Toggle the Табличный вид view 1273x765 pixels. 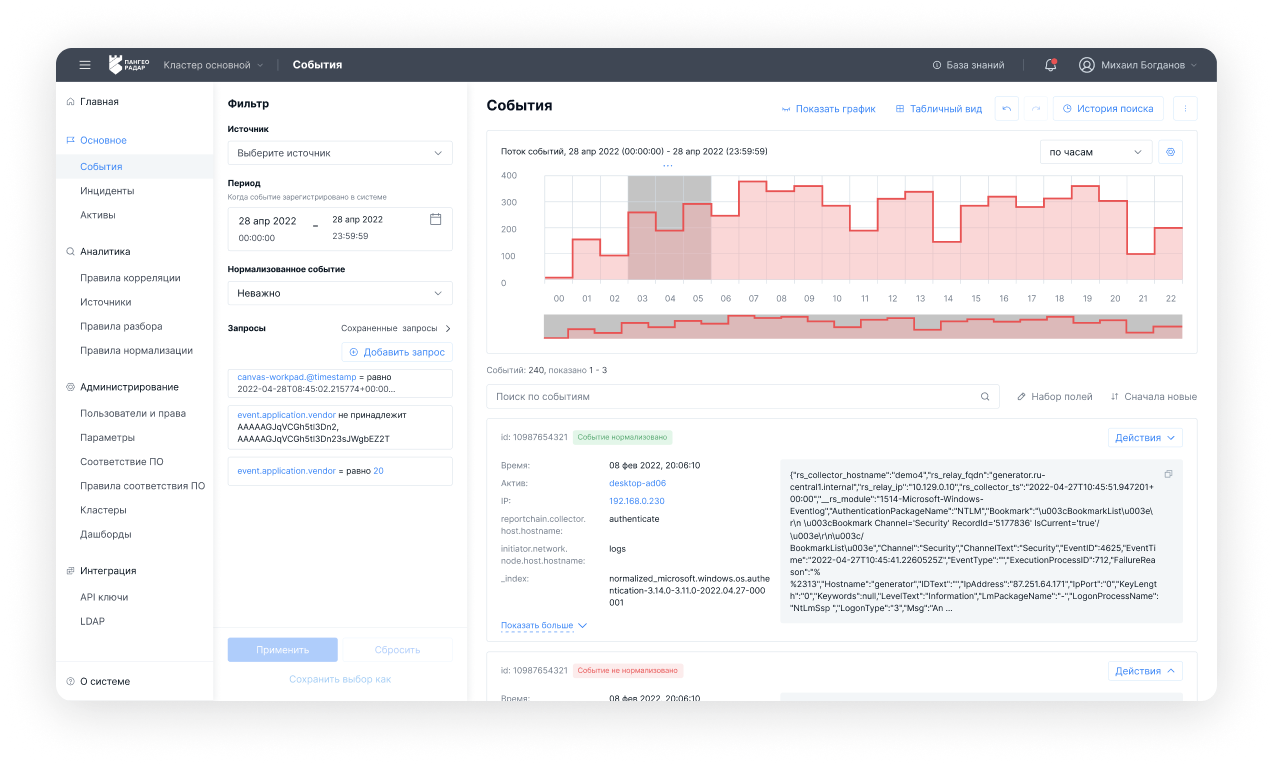coord(938,109)
